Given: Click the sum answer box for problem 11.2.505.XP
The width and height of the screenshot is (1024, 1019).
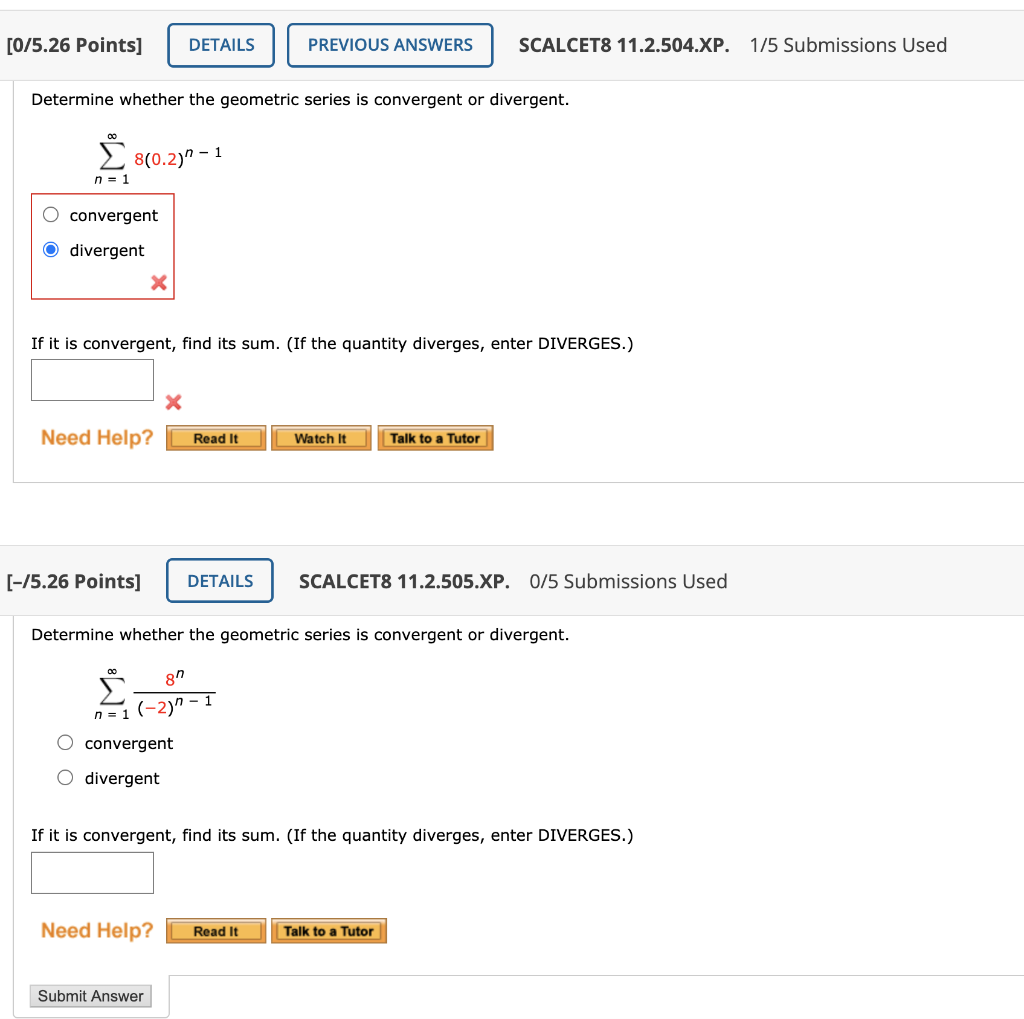Looking at the screenshot, I should click(x=92, y=872).
